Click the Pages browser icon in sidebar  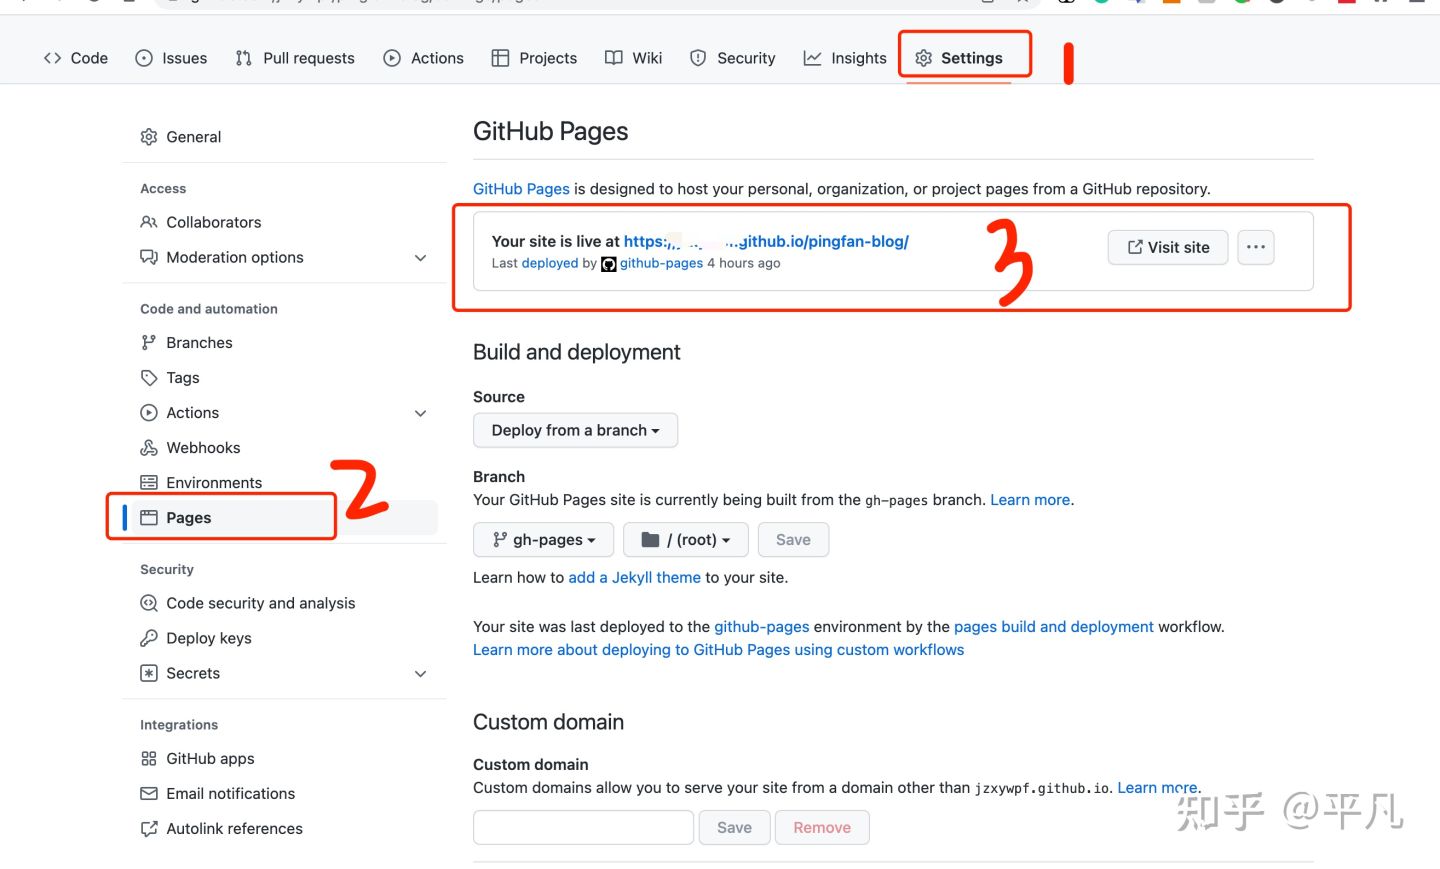[149, 517]
